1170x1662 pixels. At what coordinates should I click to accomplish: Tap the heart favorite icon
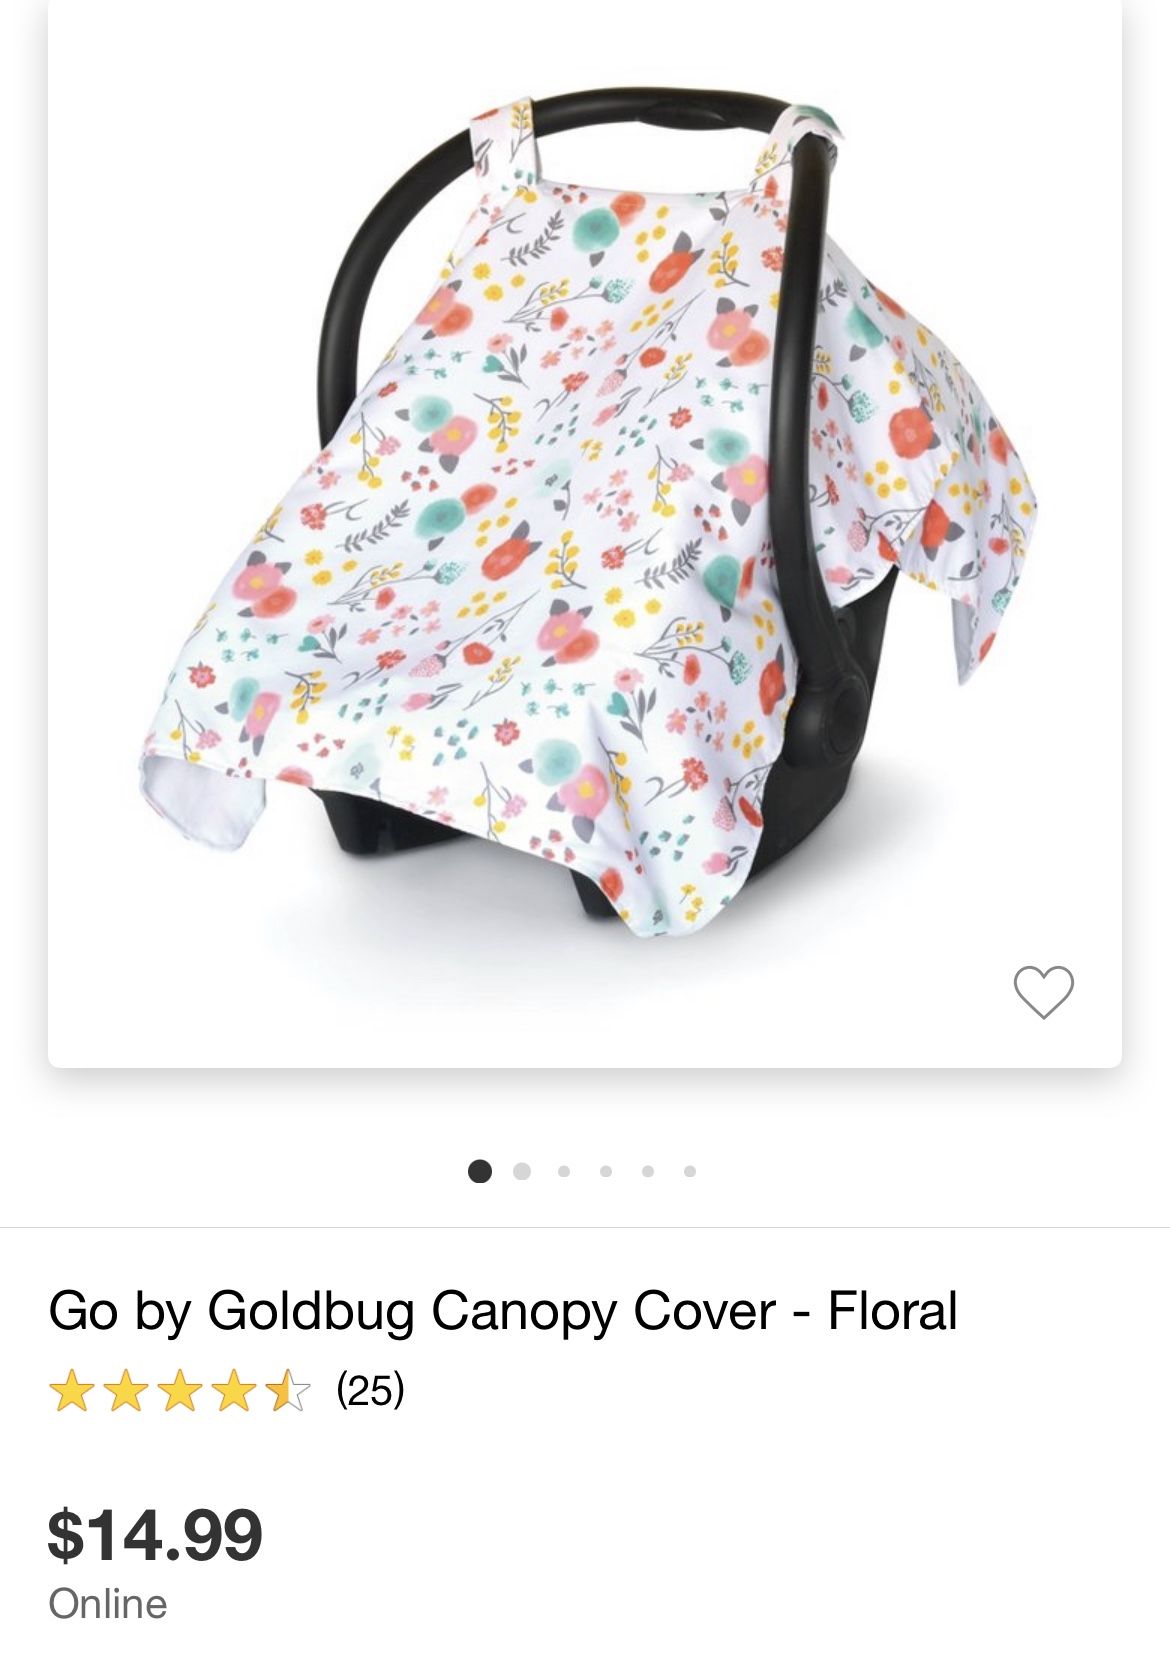[1043, 992]
